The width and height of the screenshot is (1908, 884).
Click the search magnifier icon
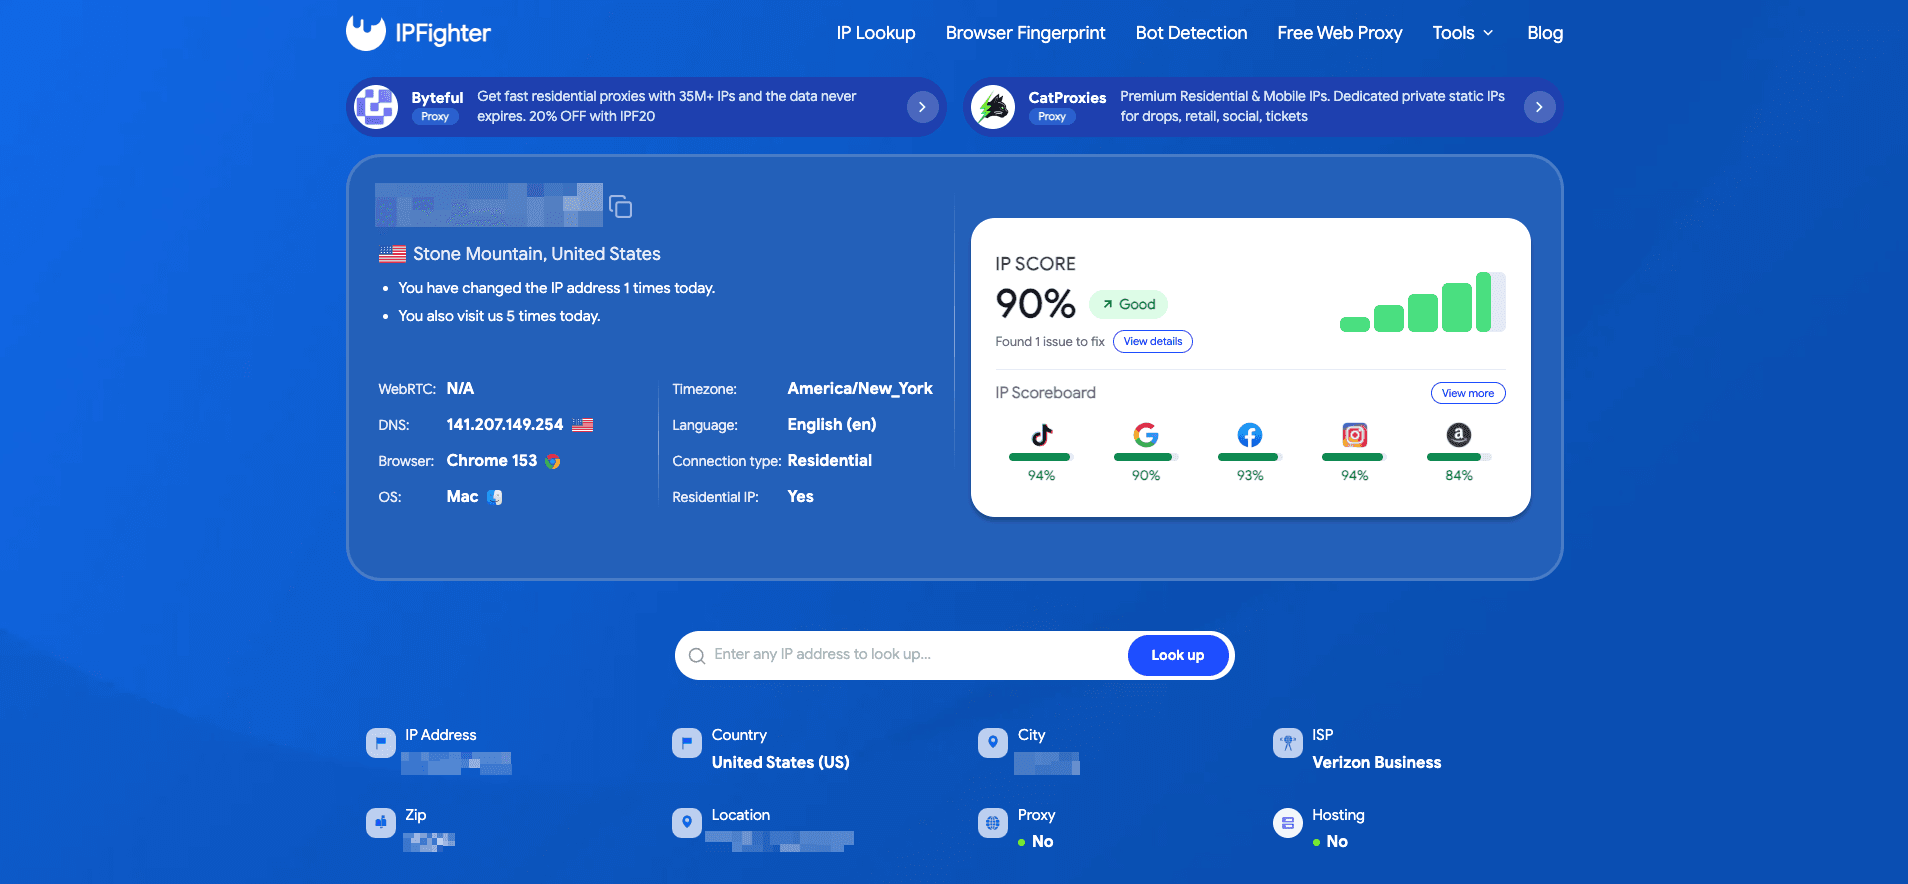(697, 656)
